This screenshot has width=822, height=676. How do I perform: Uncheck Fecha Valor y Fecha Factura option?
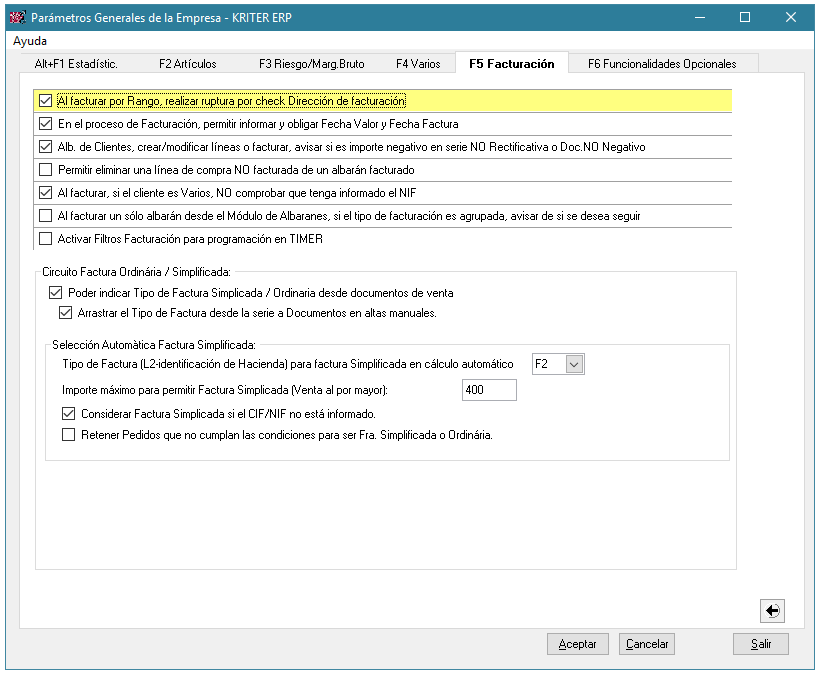pyautogui.click(x=45, y=124)
